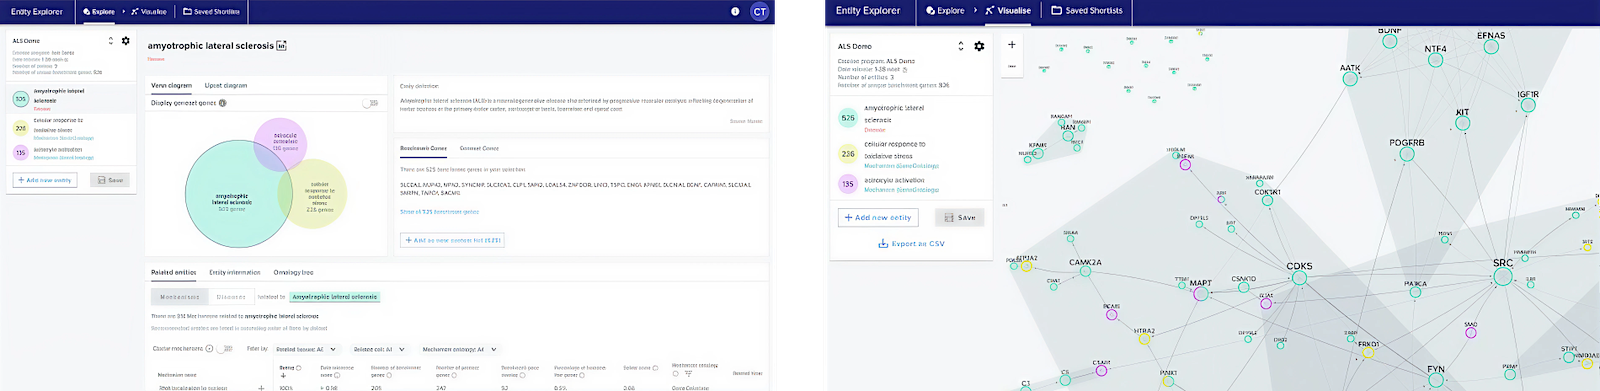This screenshot has height=391, width=1600.
Task: Switch to the Entity information tab
Action: [x=235, y=272]
